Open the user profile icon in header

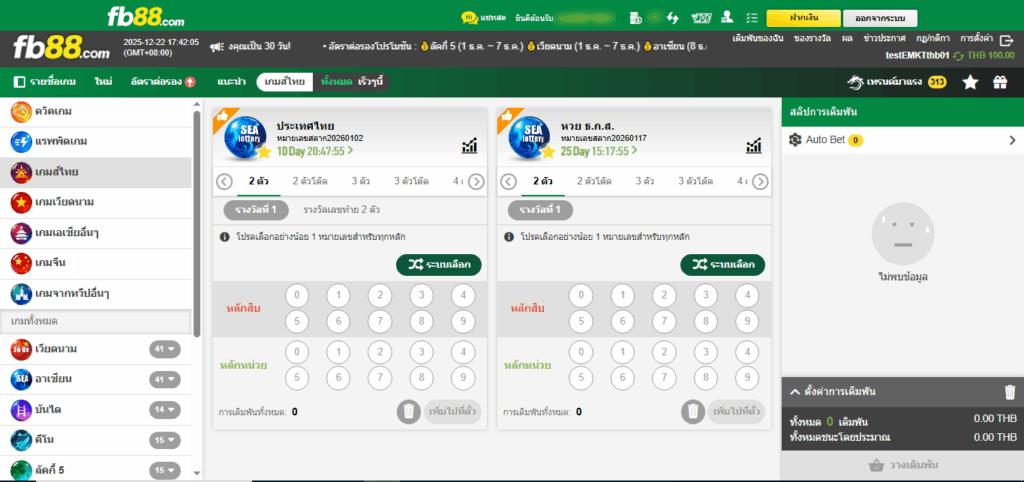[x=726, y=18]
